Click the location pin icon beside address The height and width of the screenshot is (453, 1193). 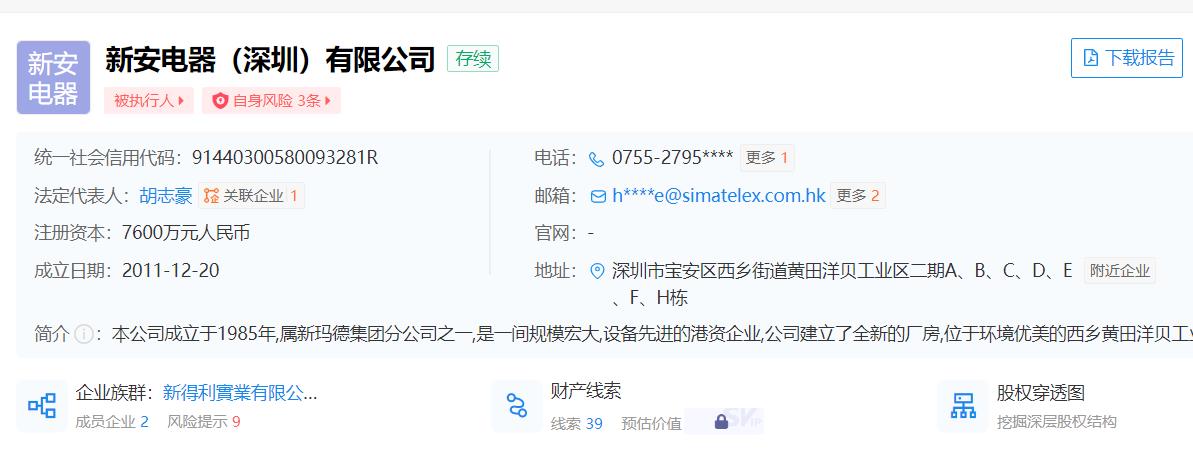[x=597, y=271]
